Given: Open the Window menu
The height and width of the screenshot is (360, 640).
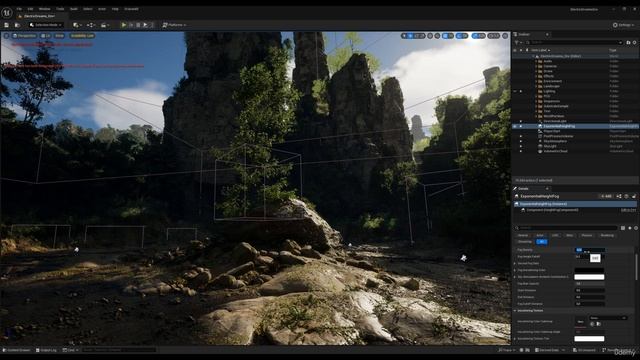Looking at the screenshot, I should tap(44, 9).
